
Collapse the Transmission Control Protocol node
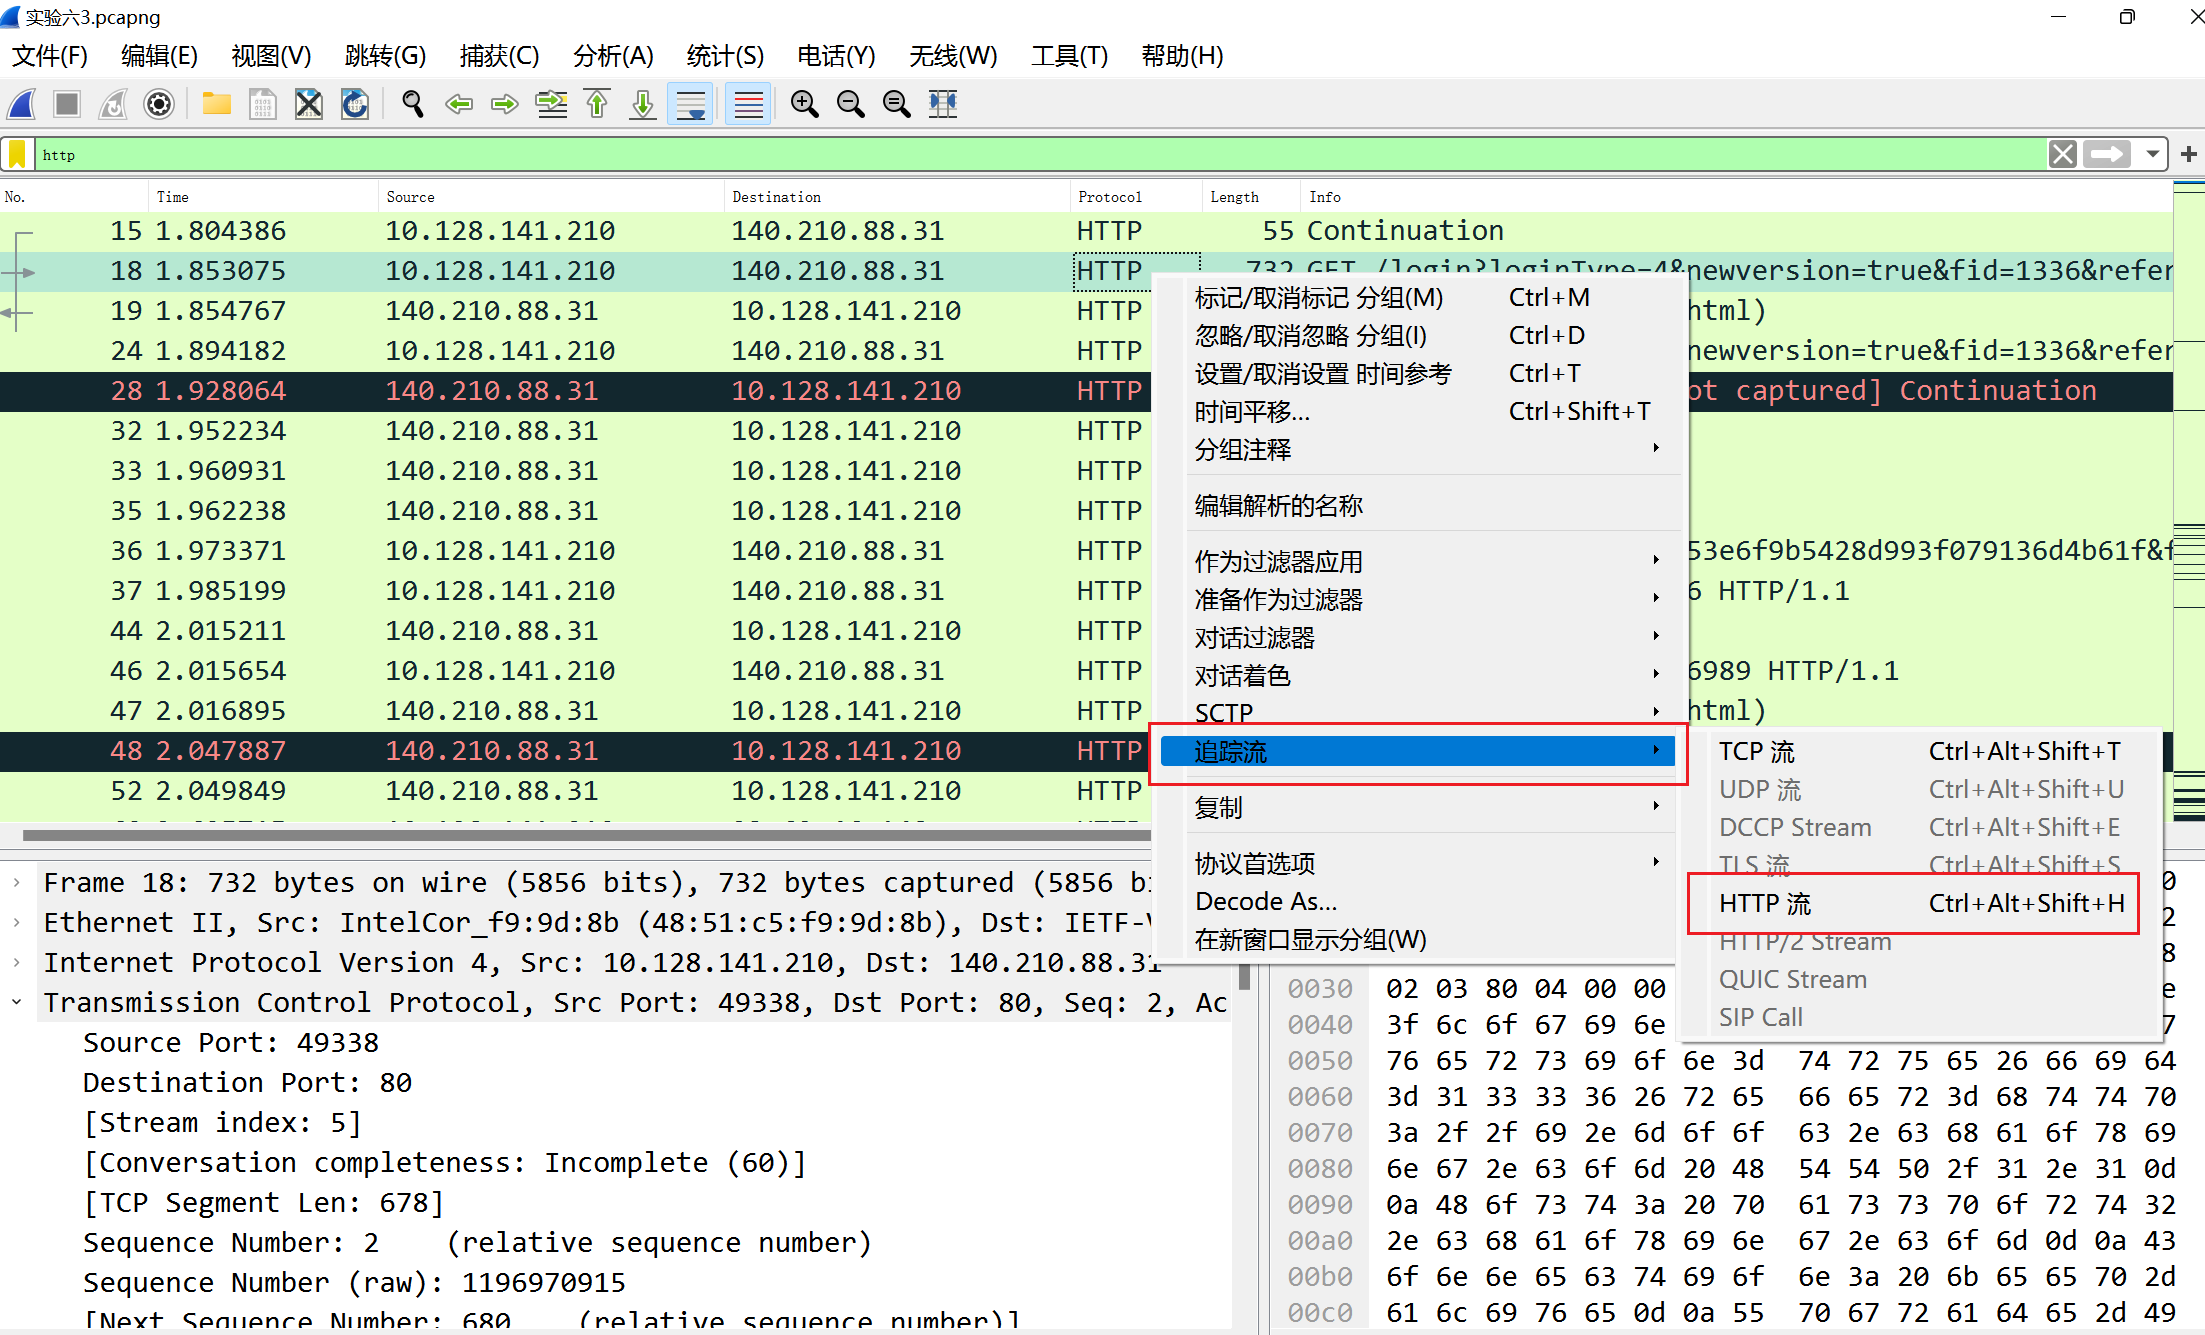coord(17,1002)
